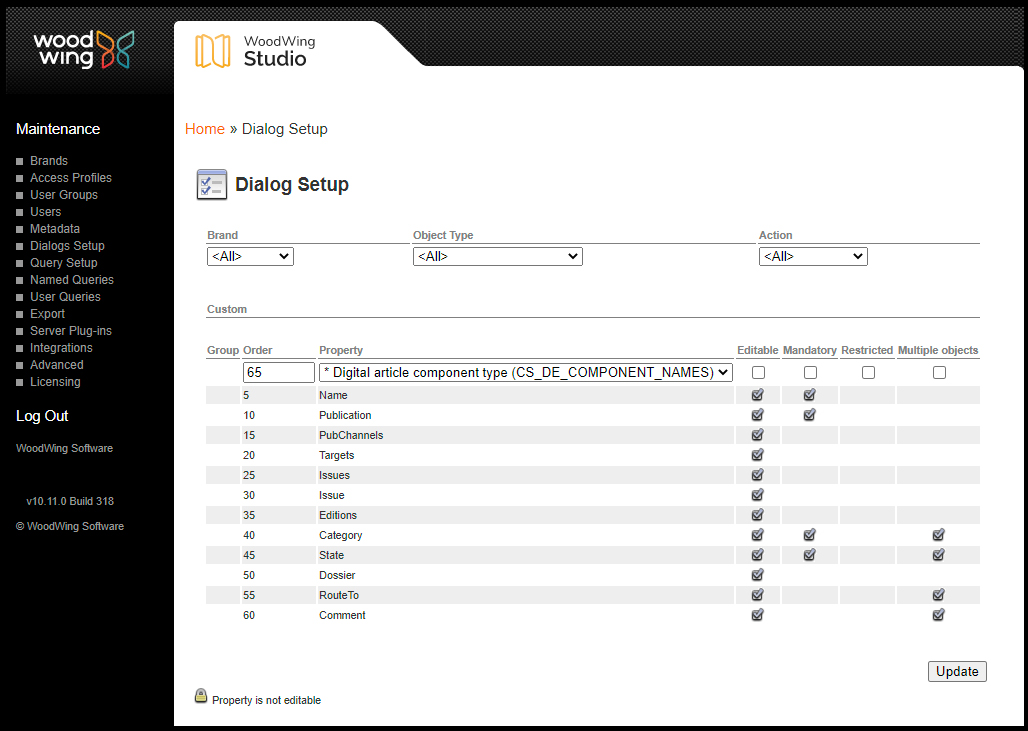This screenshot has height=731, width=1028.
Task: Click the Name property row text
Action: coord(333,395)
